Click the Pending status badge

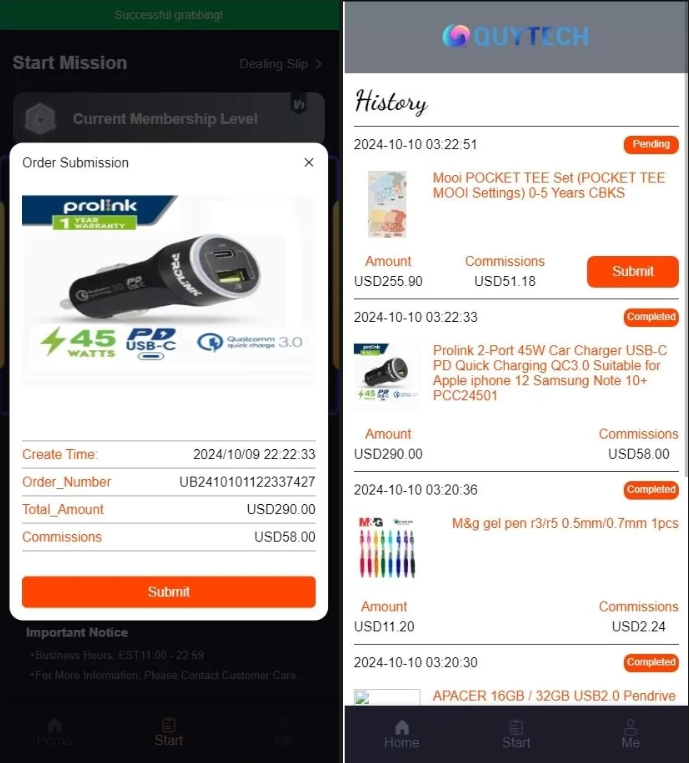coord(651,145)
